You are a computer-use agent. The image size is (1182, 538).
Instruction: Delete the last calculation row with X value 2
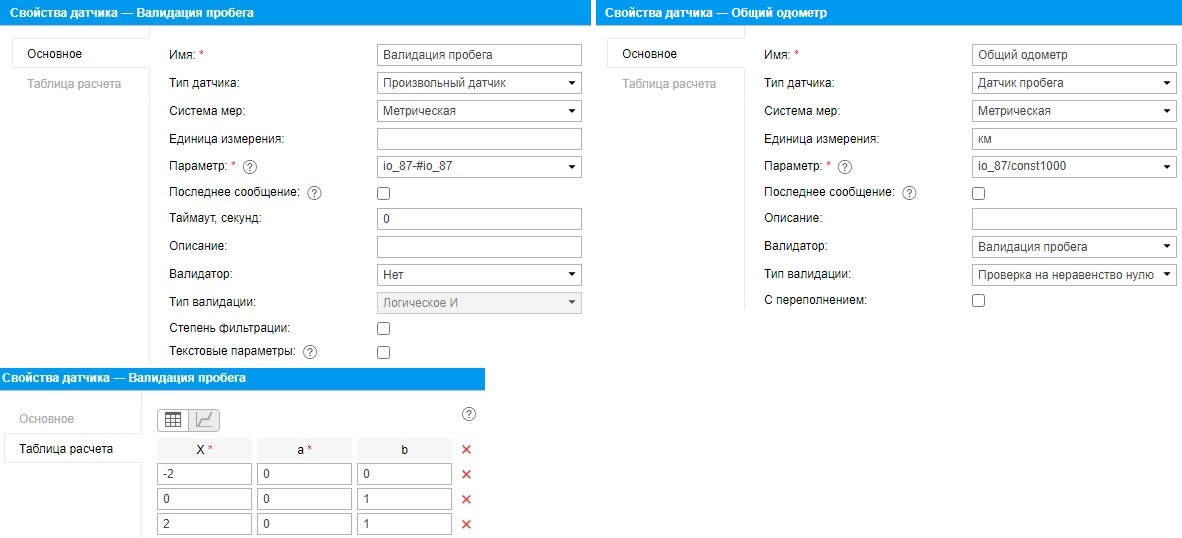(466, 524)
